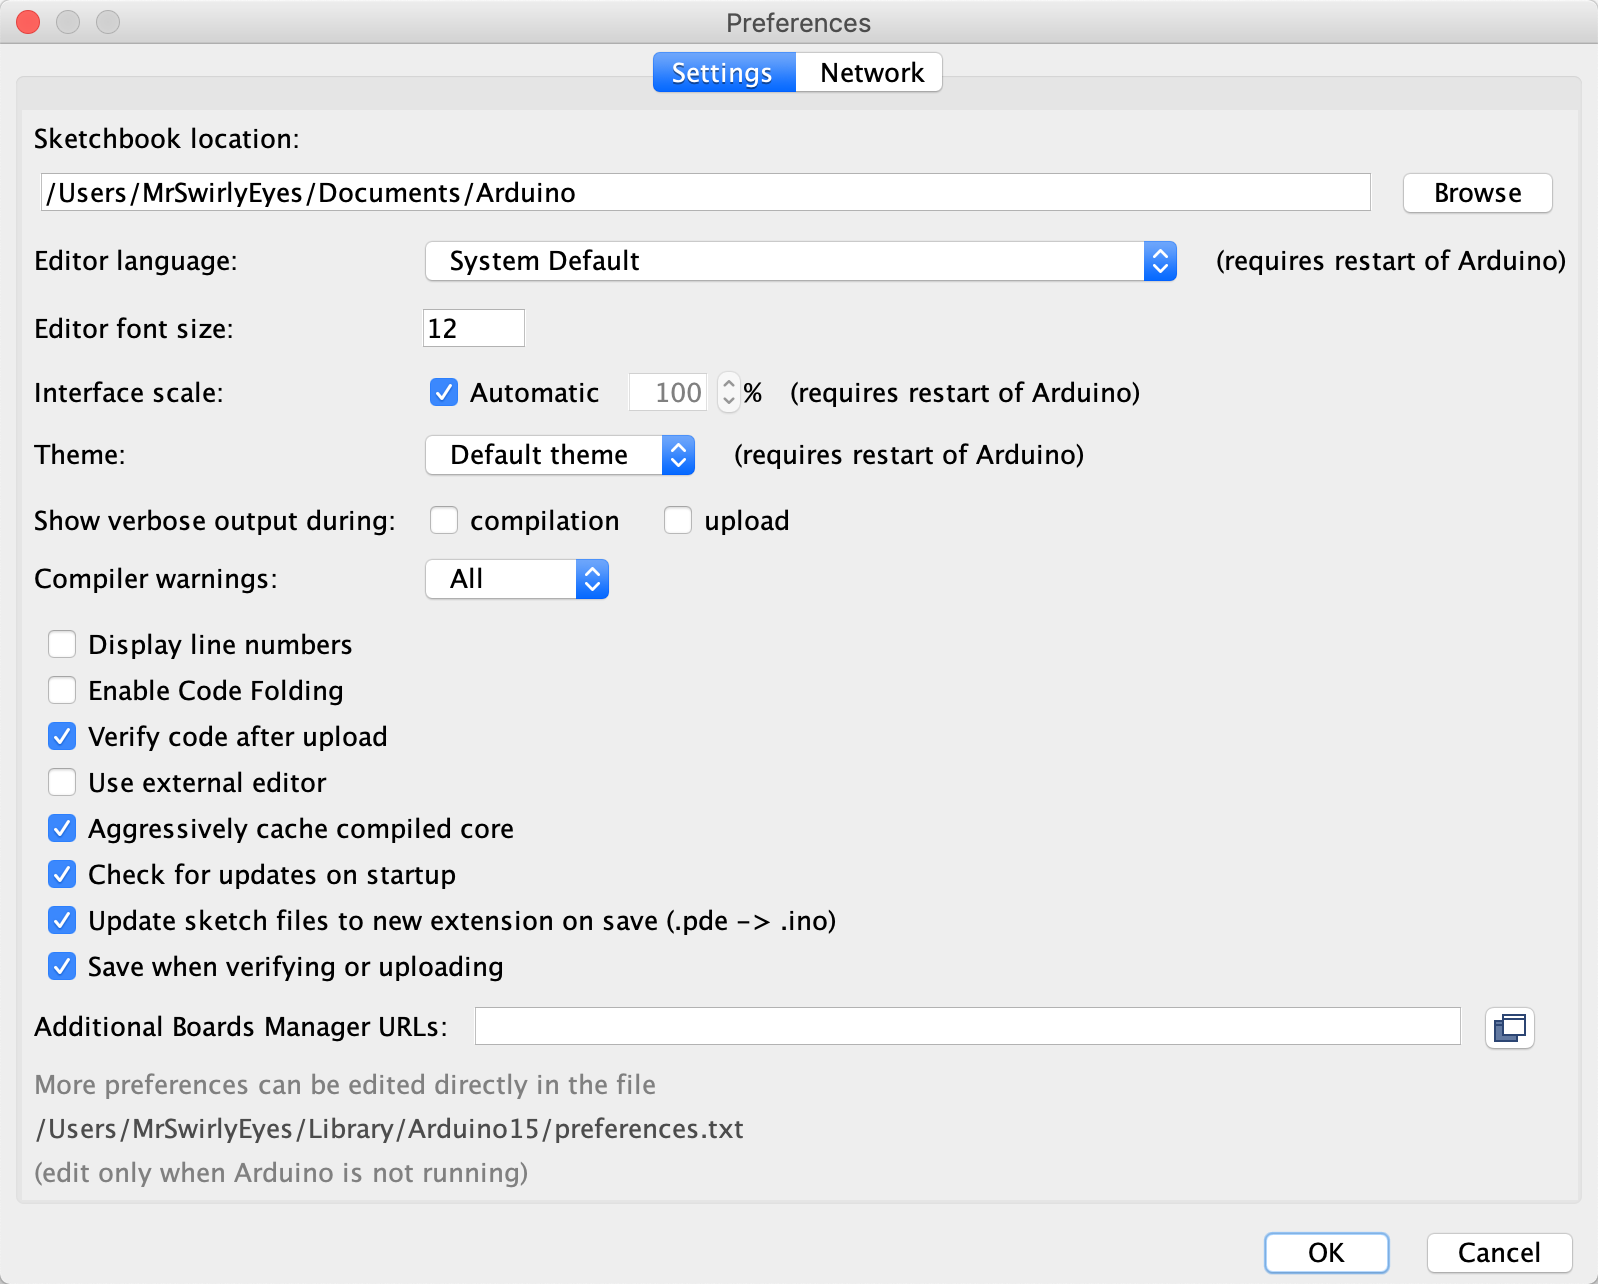The height and width of the screenshot is (1284, 1598).
Task: Disable Aggressively cache compiled core
Action: click(x=62, y=829)
